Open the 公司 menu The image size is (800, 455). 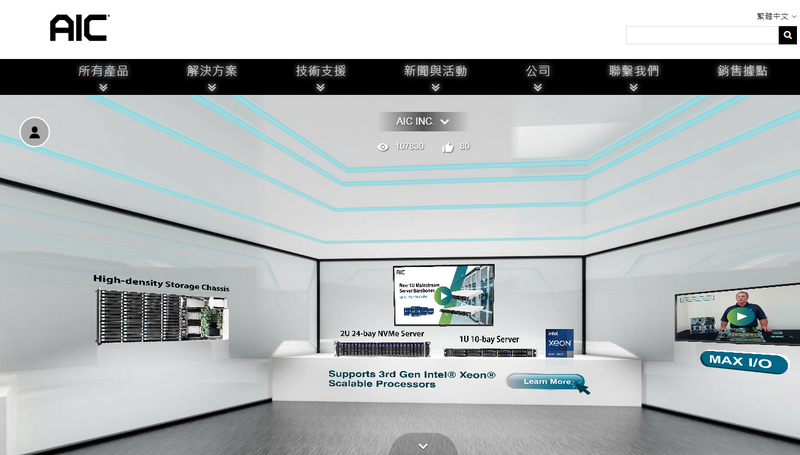pyautogui.click(x=538, y=71)
